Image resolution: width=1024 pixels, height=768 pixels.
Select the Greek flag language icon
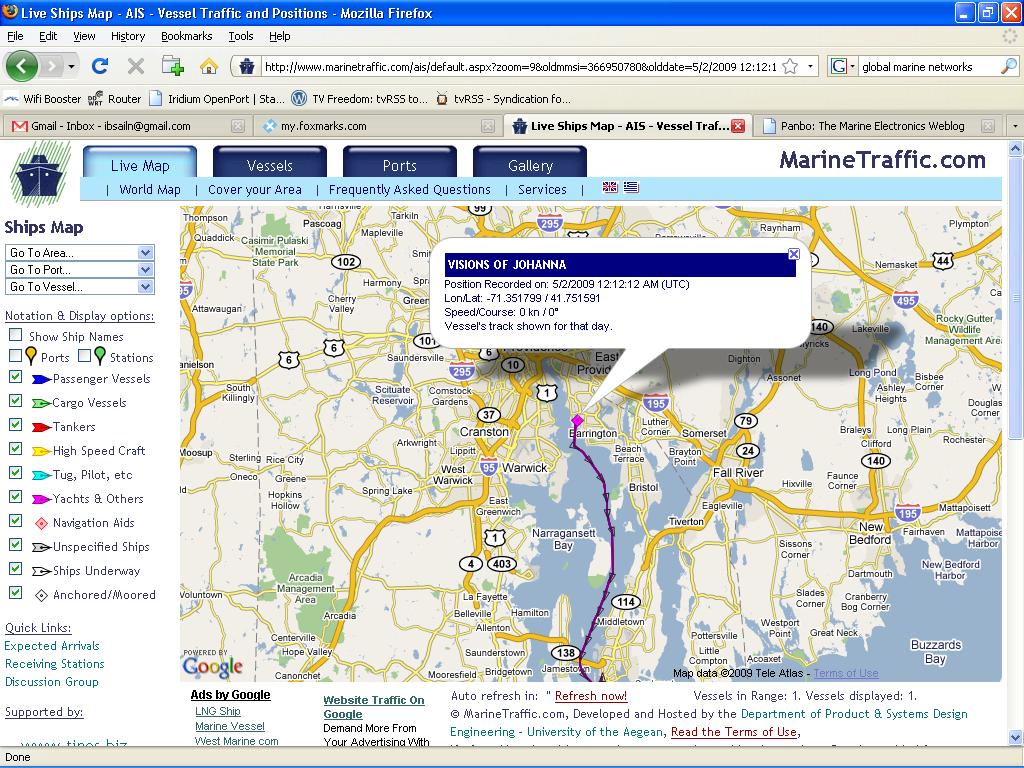pyautogui.click(x=631, y=187)
